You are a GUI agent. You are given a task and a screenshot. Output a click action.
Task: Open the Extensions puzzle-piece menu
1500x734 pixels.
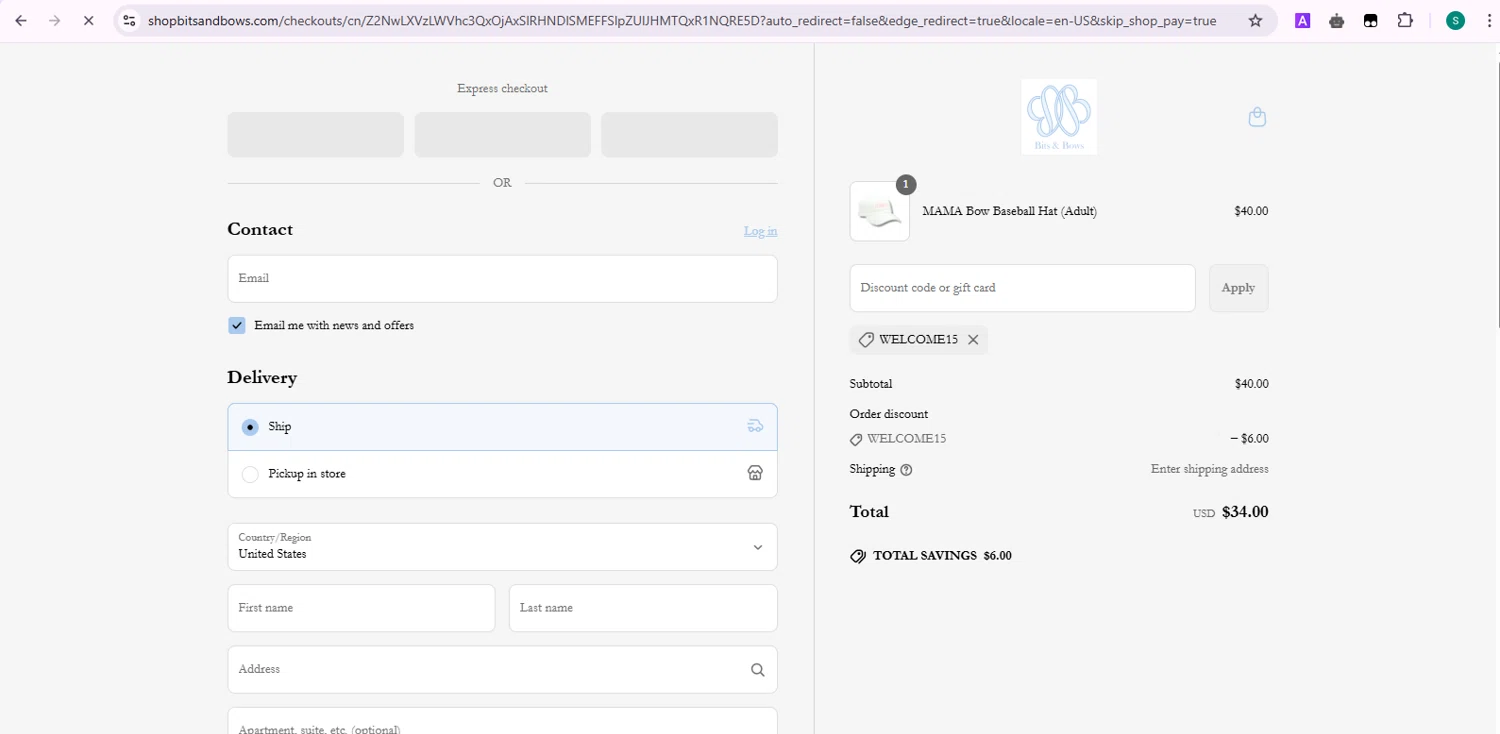[1405, 20]
